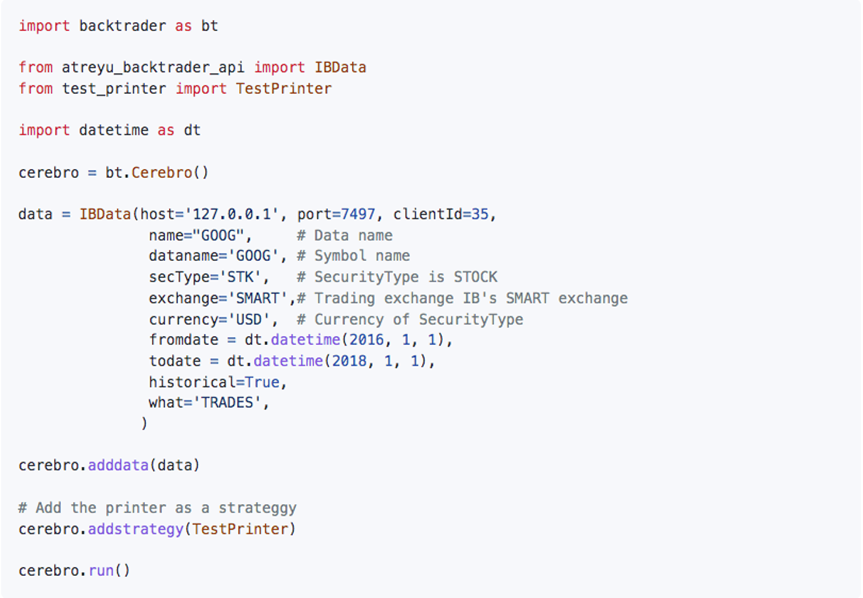
Task: Click the addstrategy method name
Action: (135, 529)
